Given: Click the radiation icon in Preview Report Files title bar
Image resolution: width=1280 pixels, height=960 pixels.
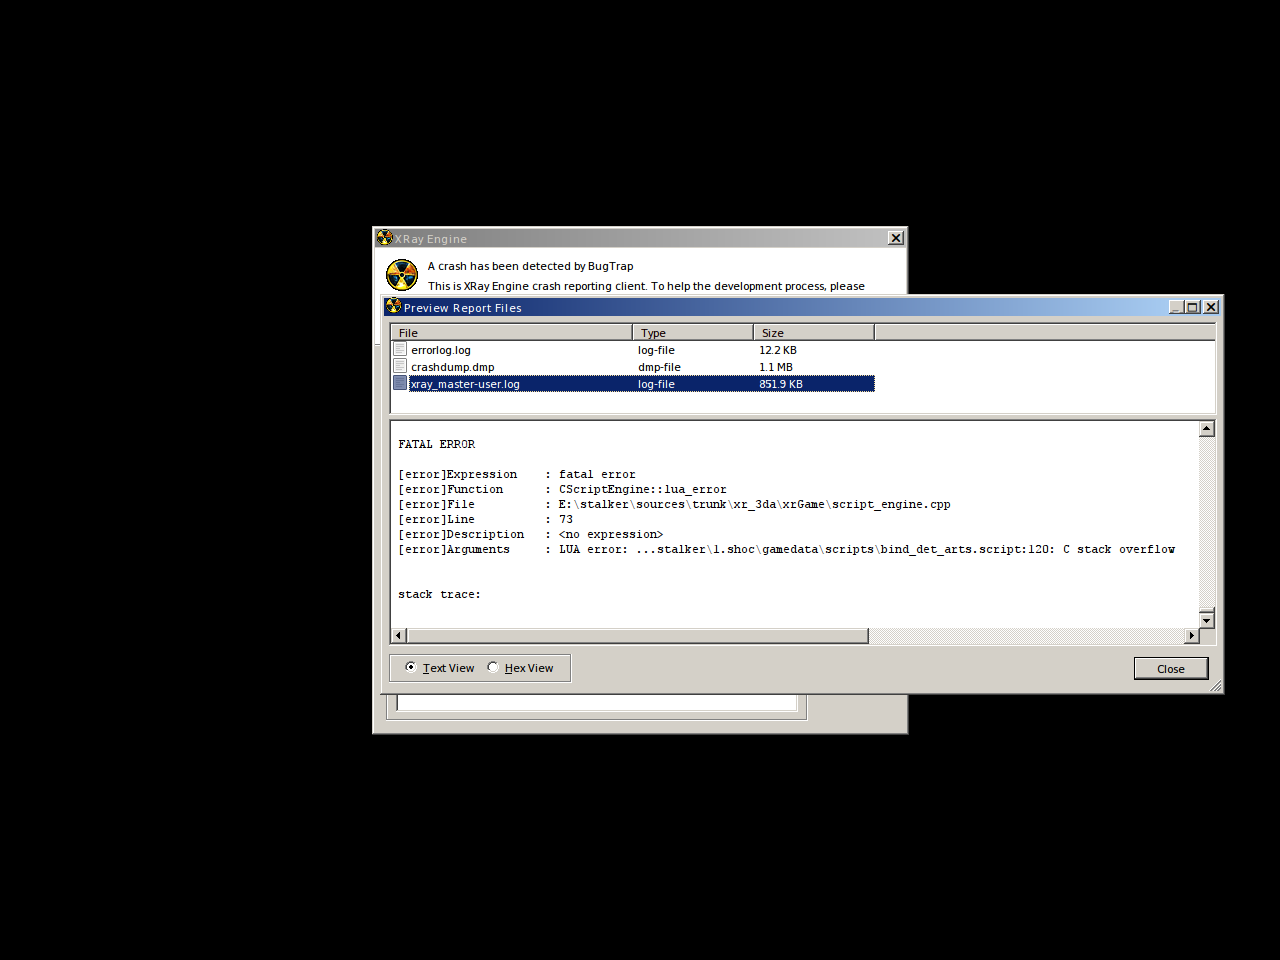Looking at the screenshot, I should click(x=393, y=307).
